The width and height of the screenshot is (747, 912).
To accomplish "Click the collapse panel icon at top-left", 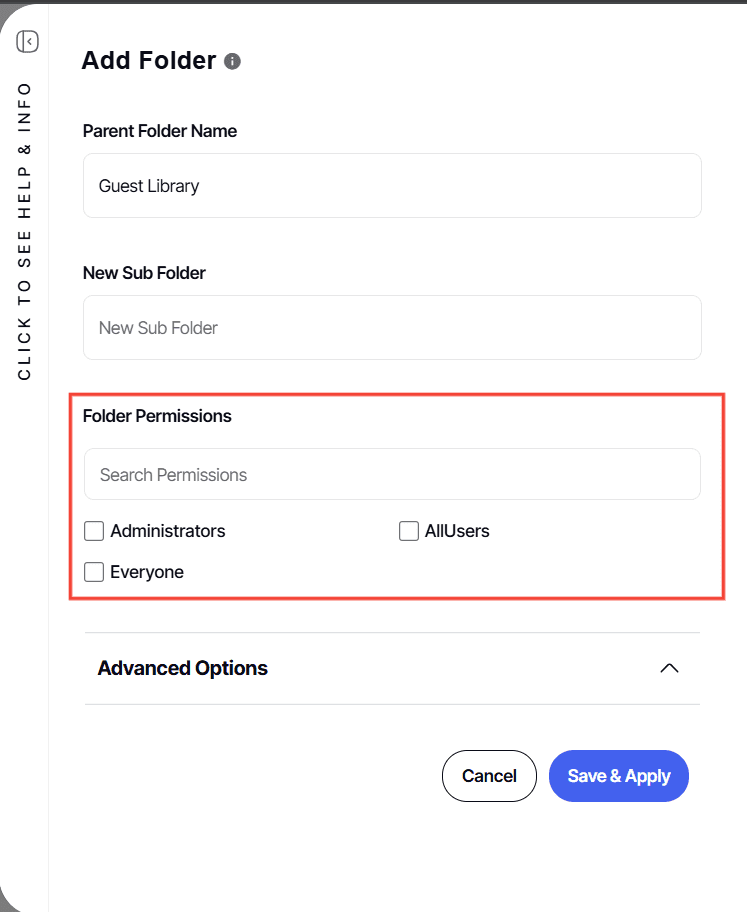I will pyautogui.click(x=27, y=41).
